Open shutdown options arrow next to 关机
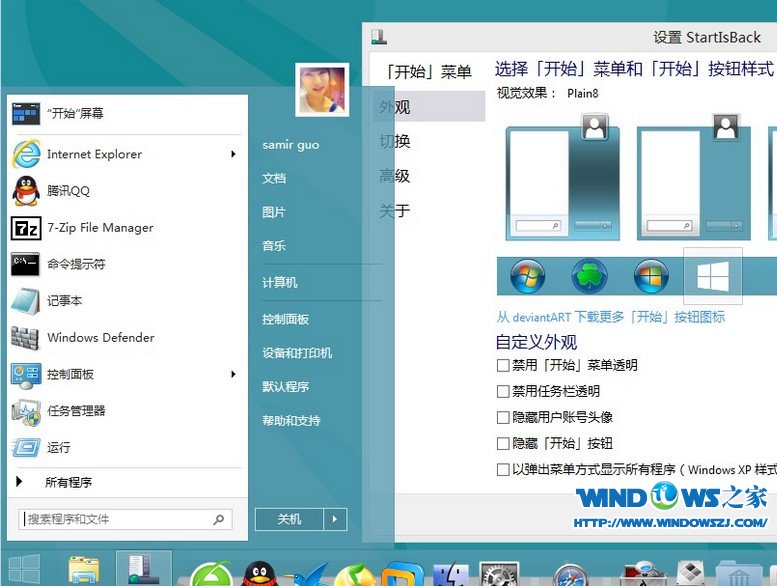 (335, 519)
